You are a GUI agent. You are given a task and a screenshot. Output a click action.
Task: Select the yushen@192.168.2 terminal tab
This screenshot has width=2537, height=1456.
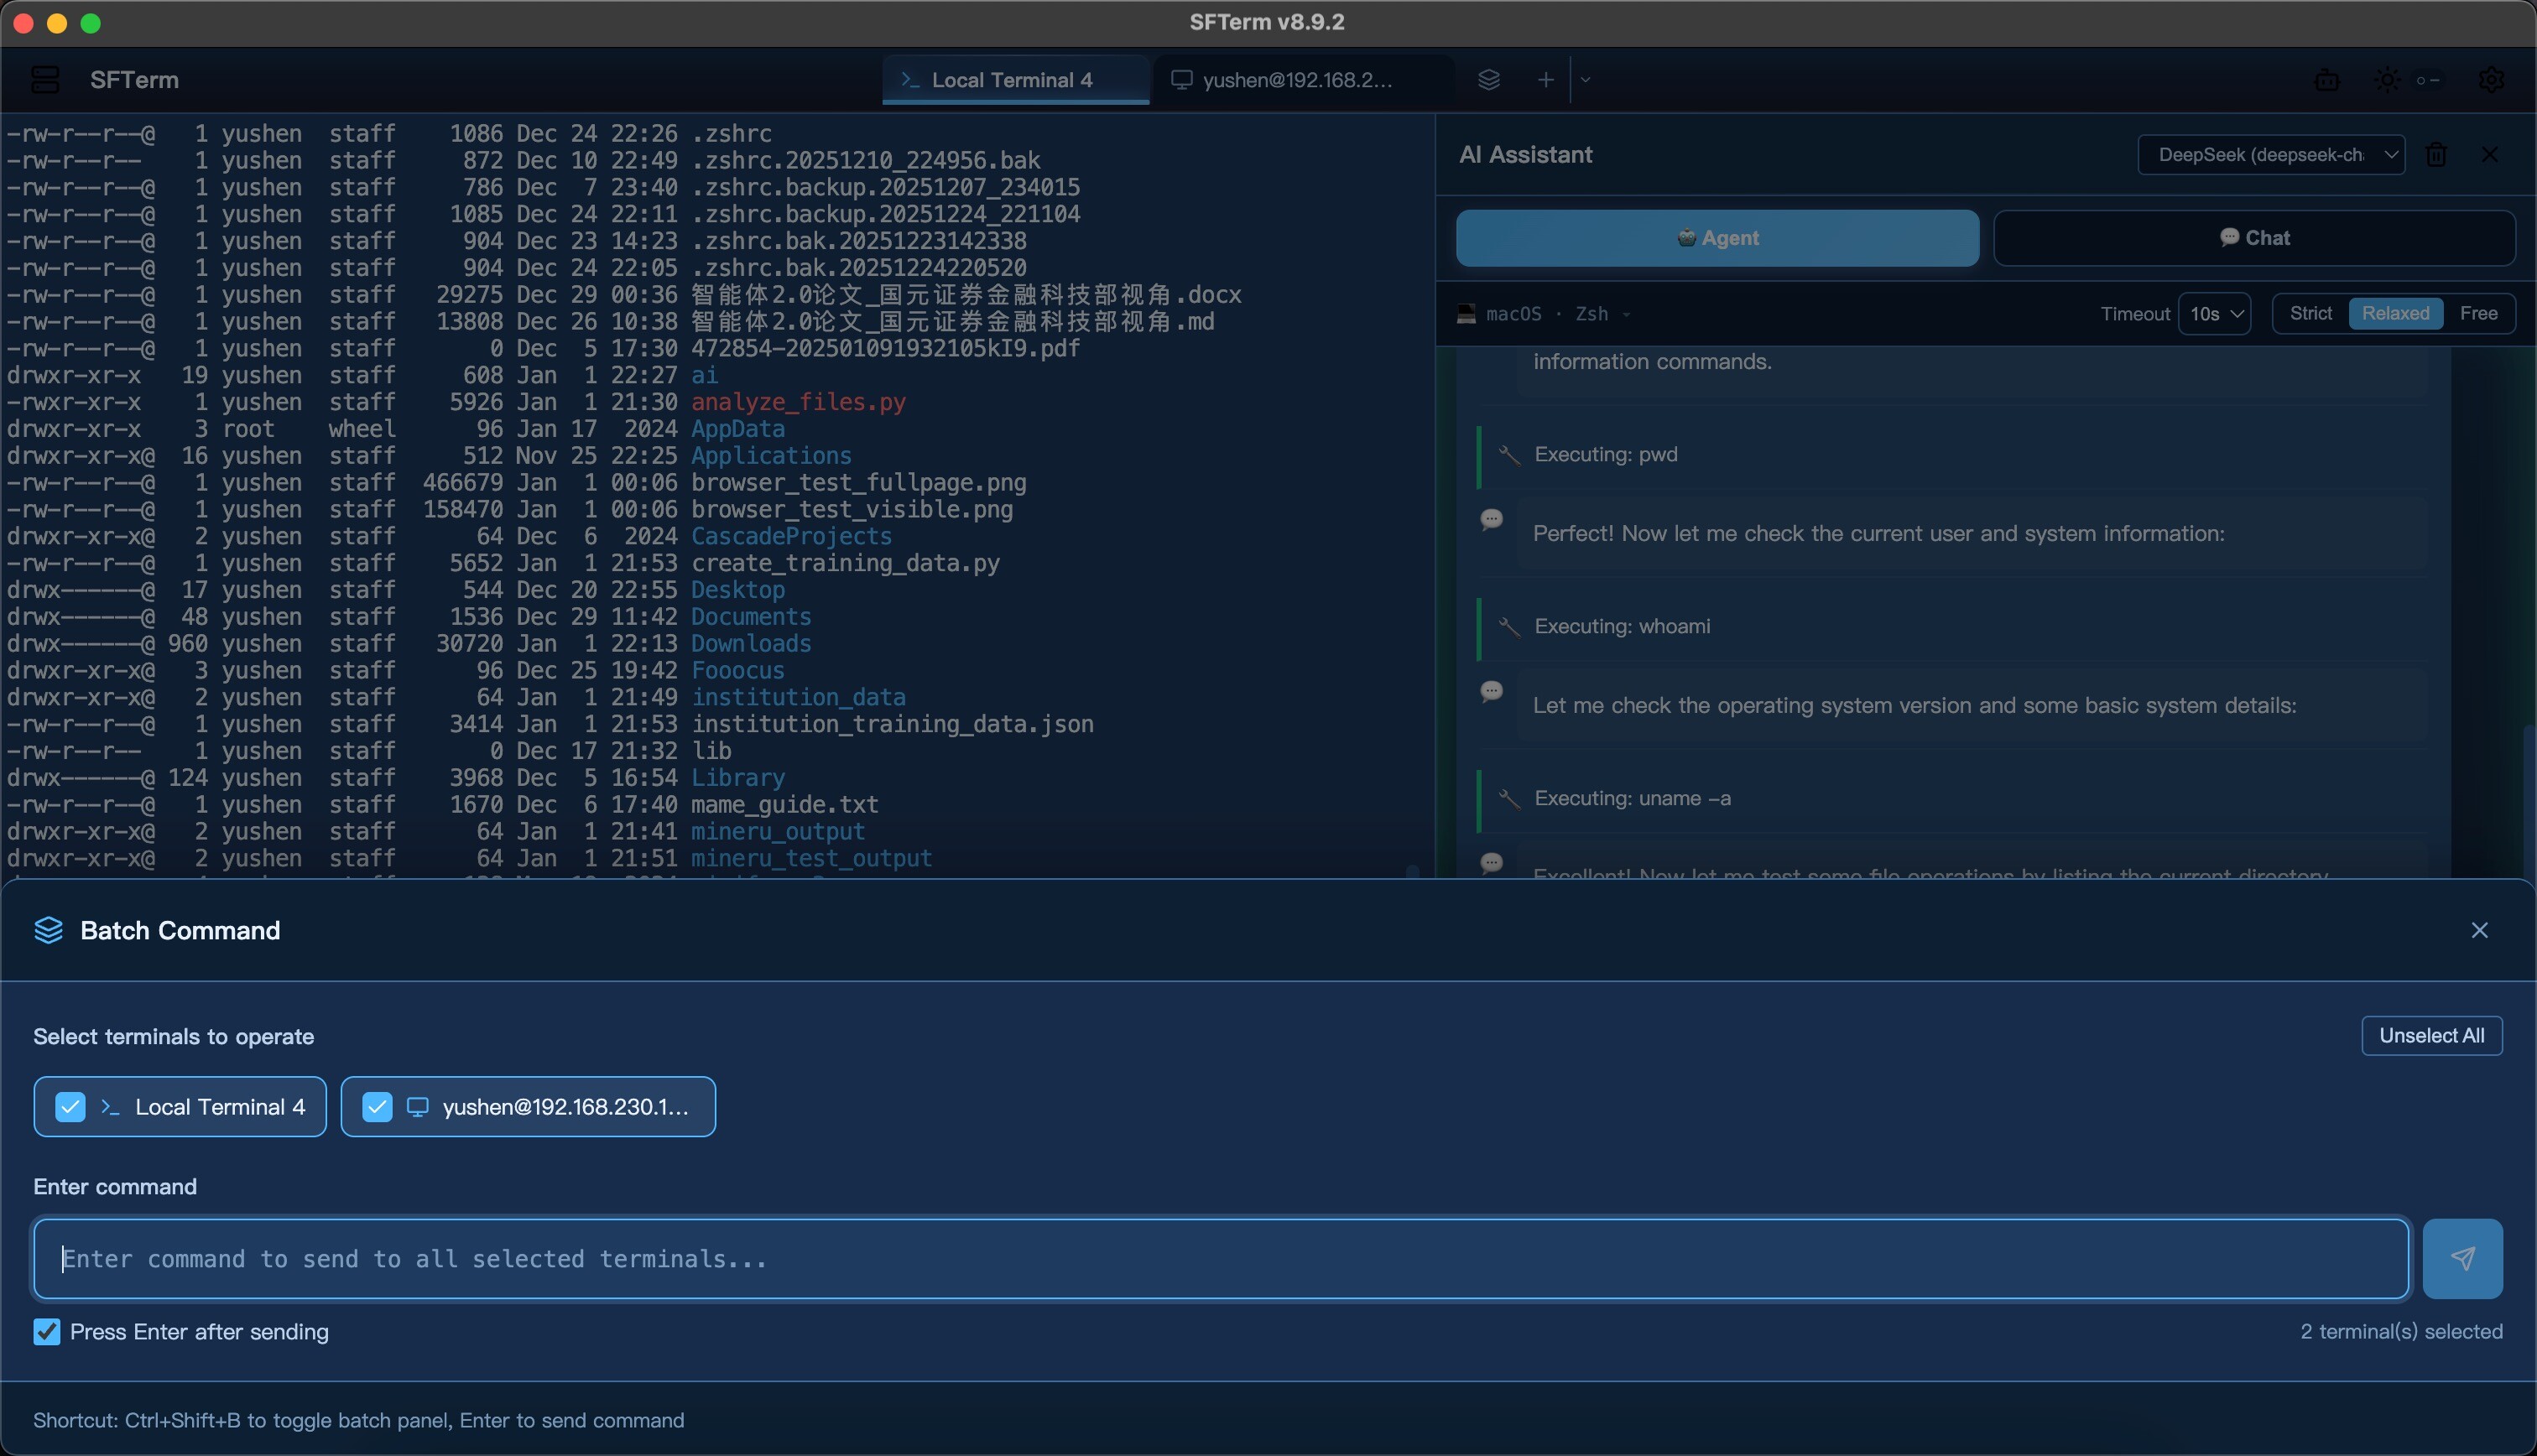[1300, 80]
